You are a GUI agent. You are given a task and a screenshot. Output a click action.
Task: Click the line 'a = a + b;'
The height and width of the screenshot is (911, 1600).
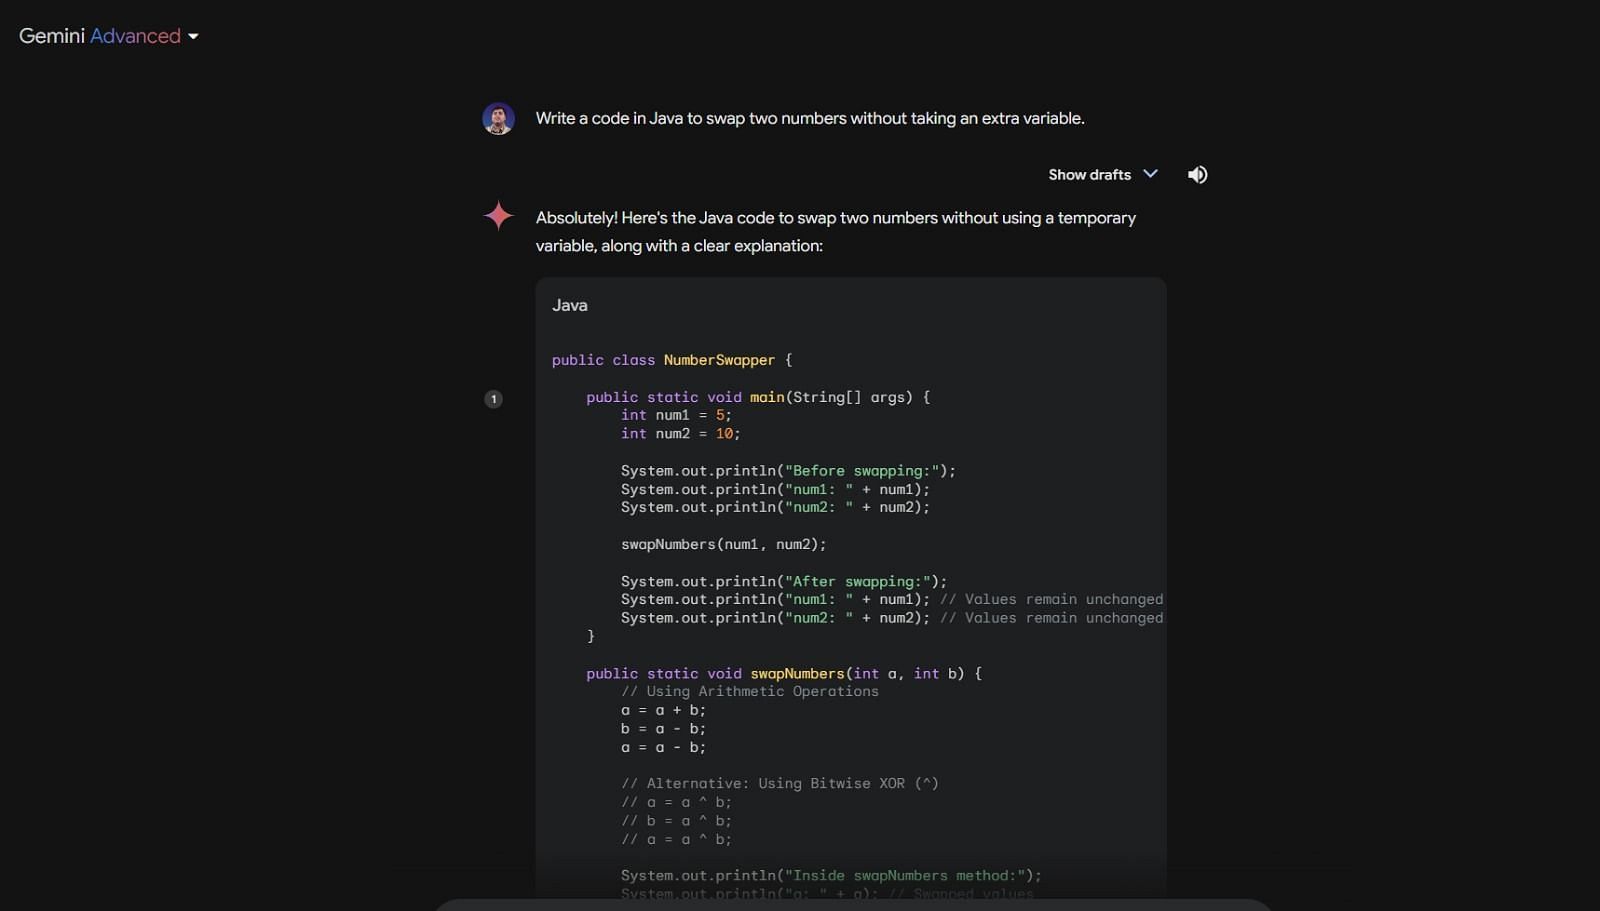coord(664,711)
